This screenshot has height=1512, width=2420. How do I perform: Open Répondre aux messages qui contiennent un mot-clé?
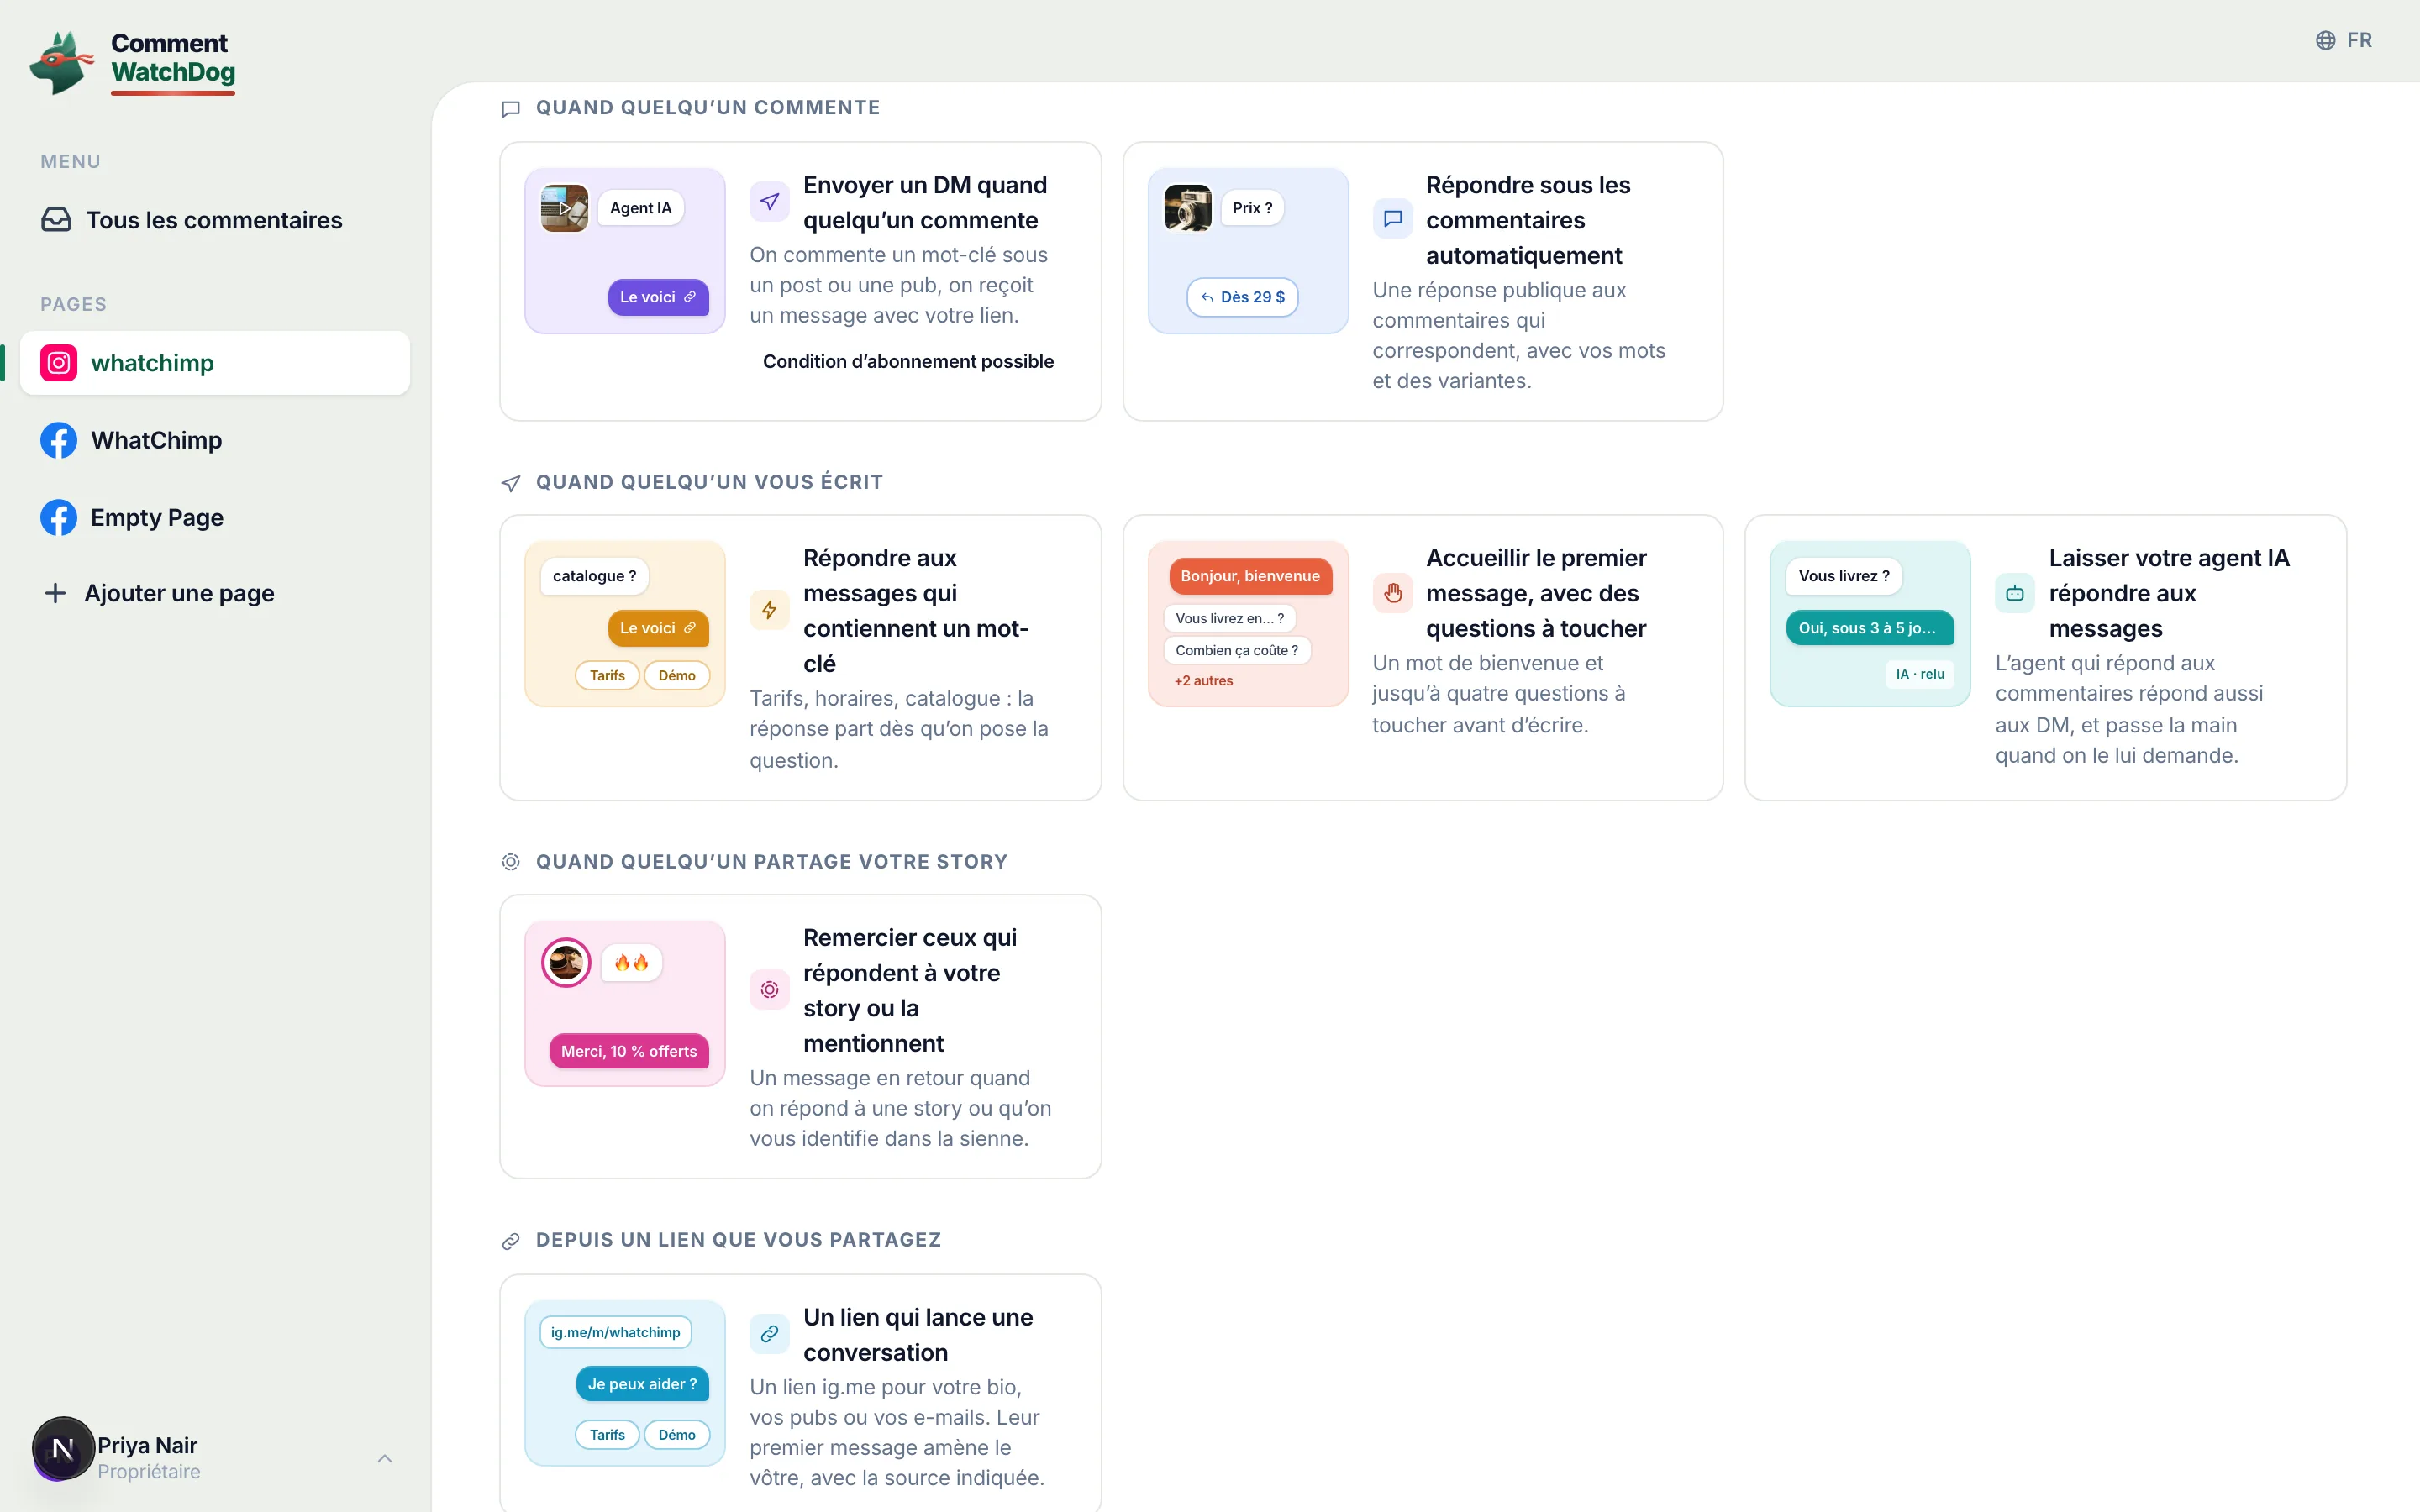click(800, 658)
